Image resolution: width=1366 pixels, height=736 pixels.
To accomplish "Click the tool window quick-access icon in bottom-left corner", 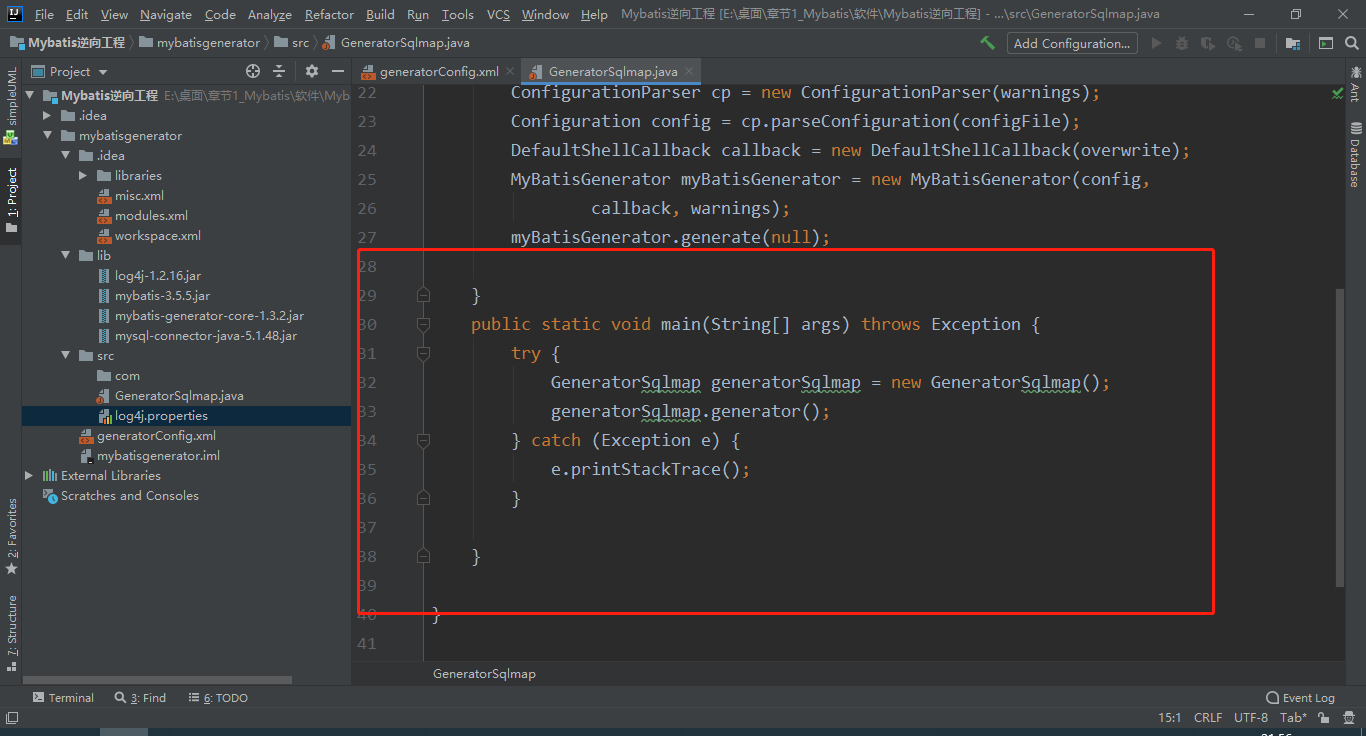I will (x=11, y=718).
